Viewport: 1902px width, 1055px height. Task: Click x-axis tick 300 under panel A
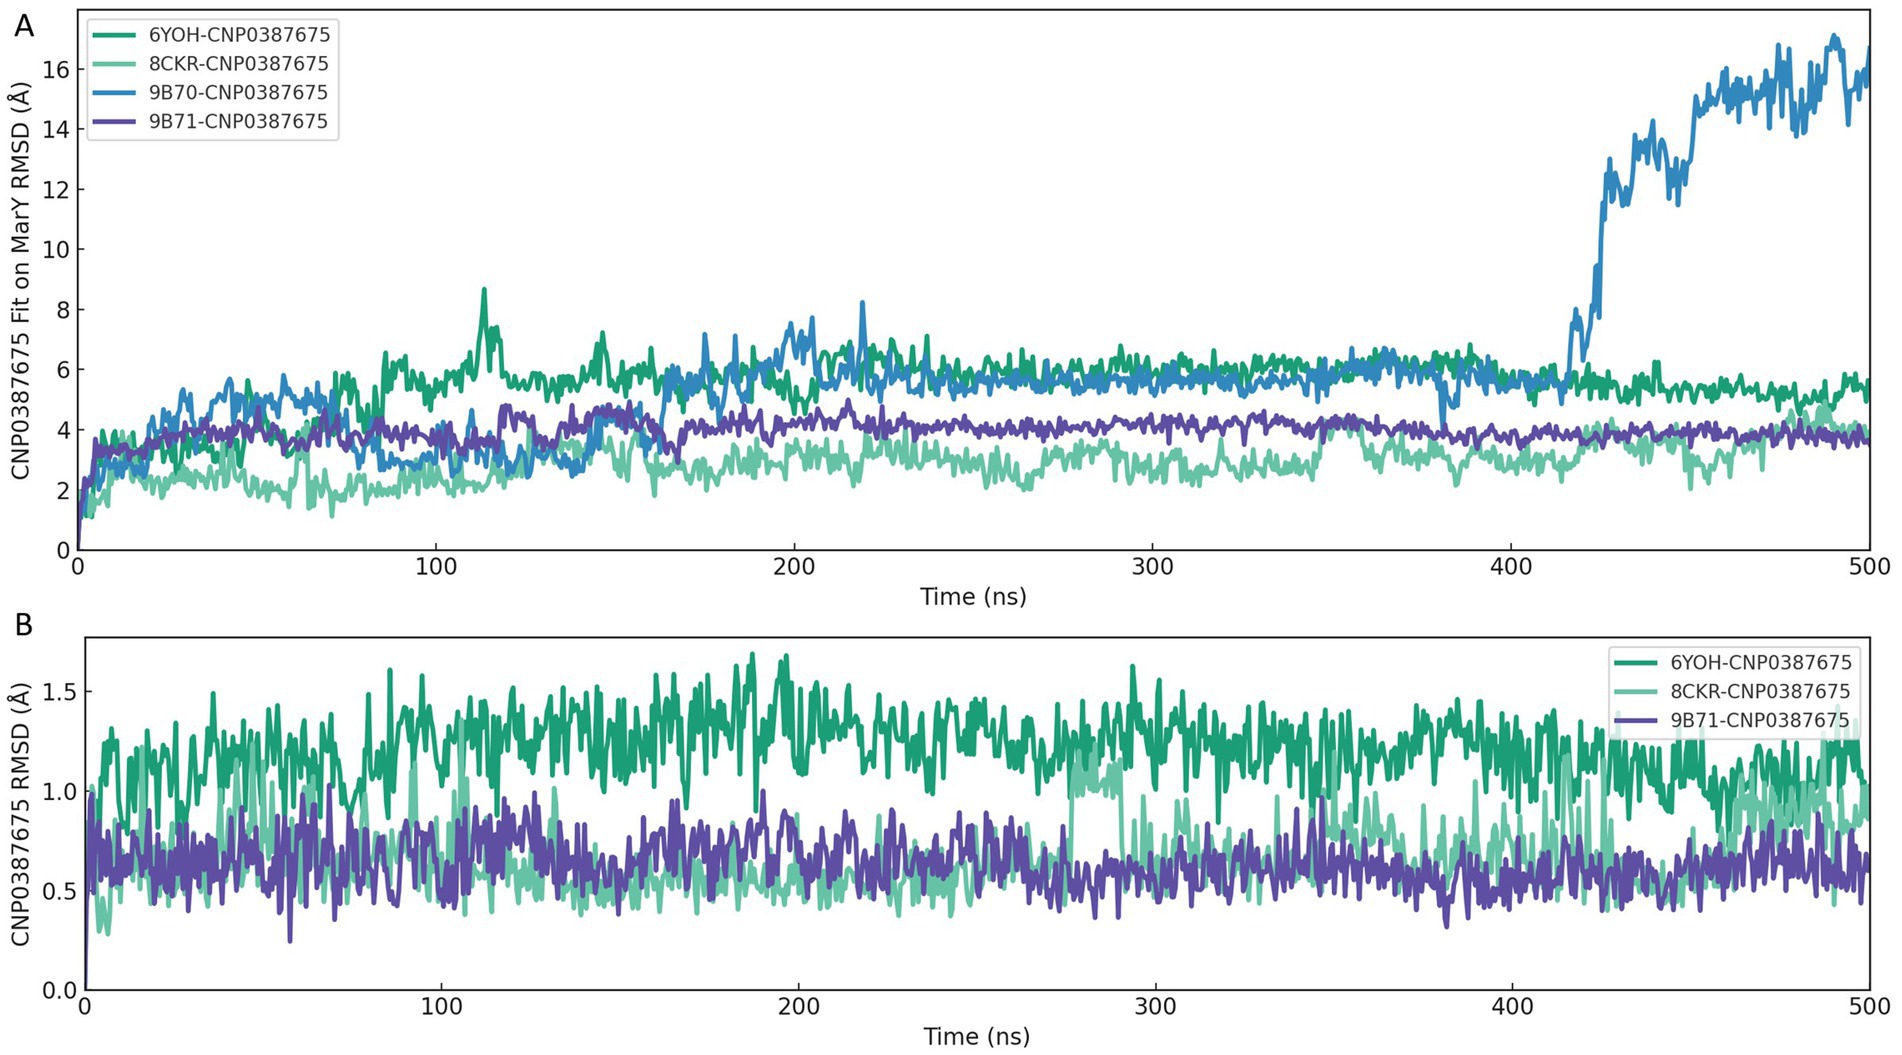click(1152, 567)
